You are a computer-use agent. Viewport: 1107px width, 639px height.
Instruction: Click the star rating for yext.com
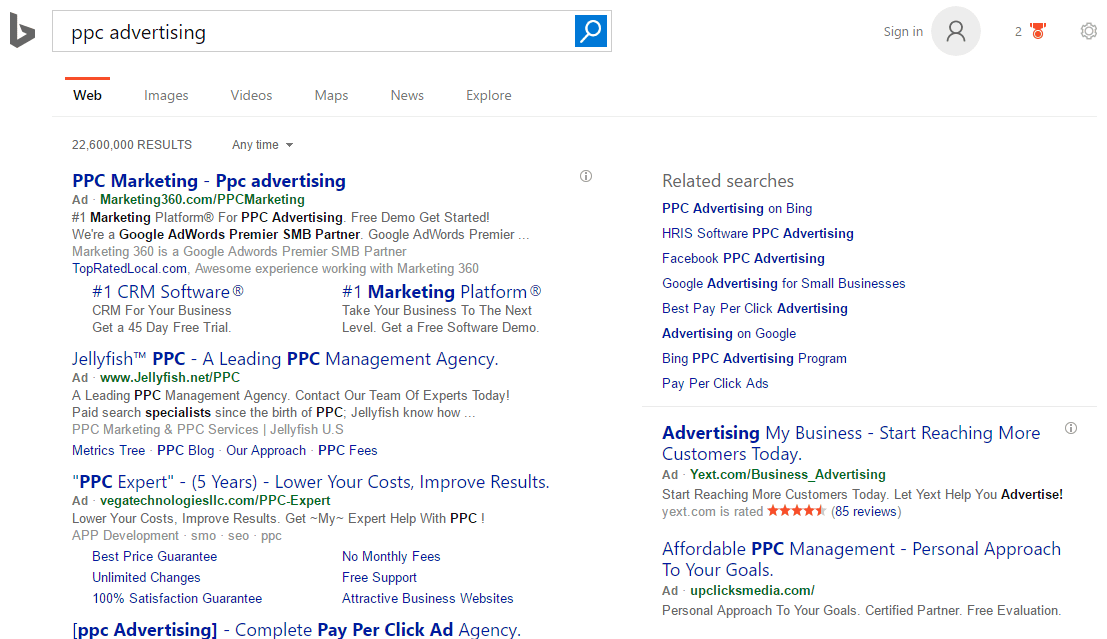[796, 511]
